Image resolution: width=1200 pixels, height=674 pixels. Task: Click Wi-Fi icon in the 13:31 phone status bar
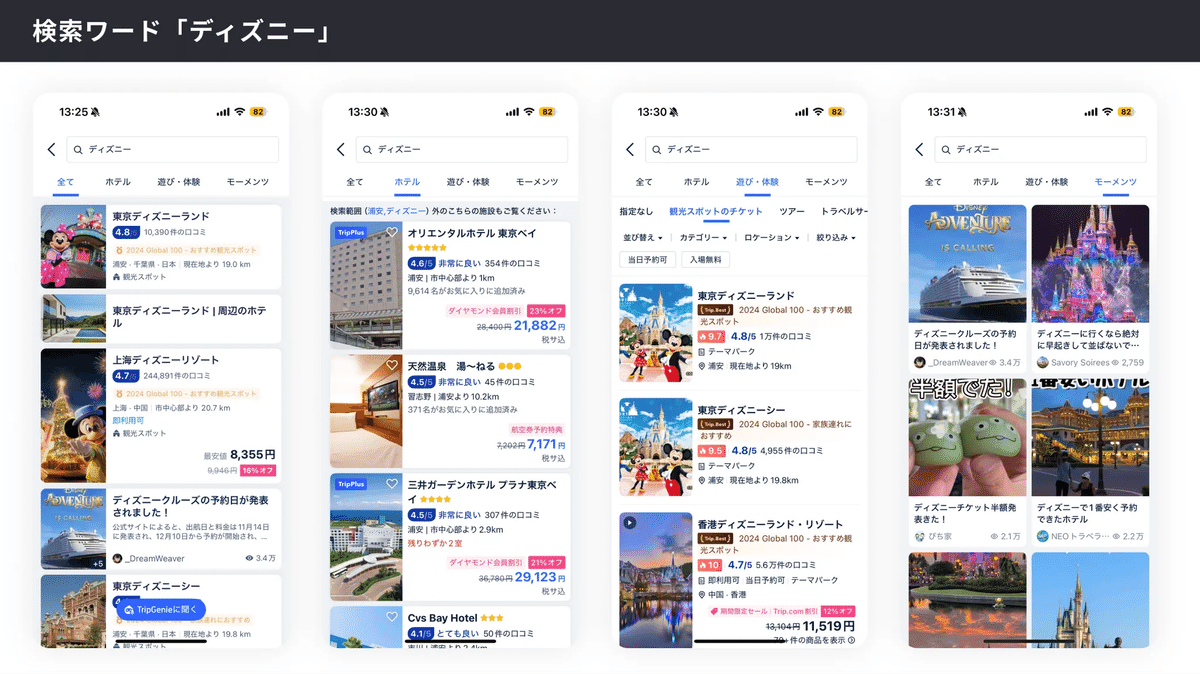pyautogui.click(x=1107, y=112)
